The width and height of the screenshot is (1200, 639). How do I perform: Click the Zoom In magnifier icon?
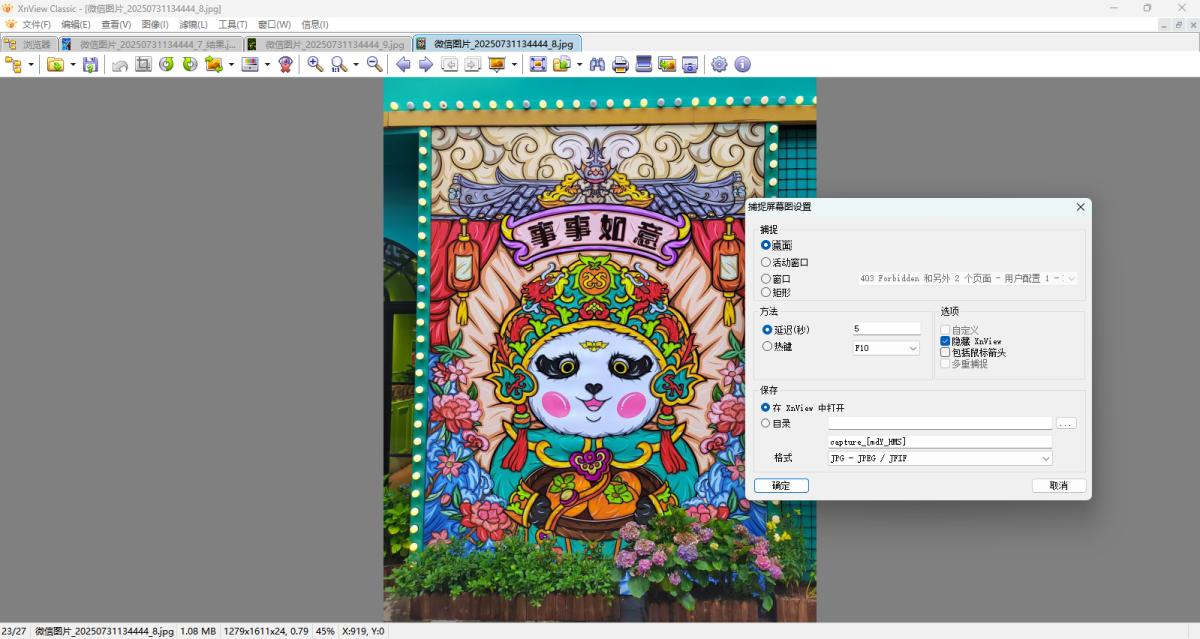coord(315,65)
